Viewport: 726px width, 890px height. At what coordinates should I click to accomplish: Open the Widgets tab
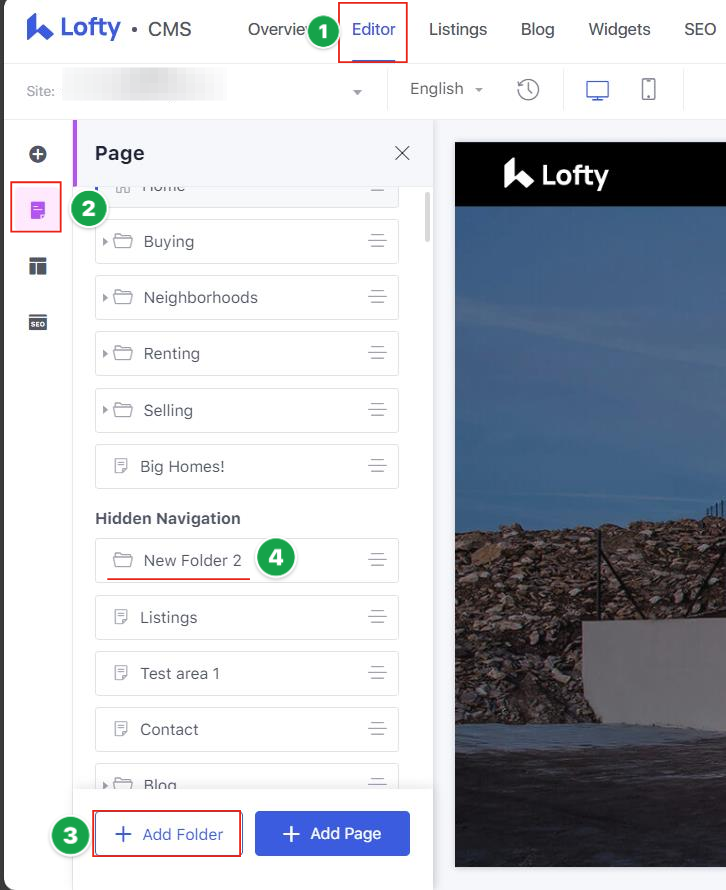(x=619, y=30)
